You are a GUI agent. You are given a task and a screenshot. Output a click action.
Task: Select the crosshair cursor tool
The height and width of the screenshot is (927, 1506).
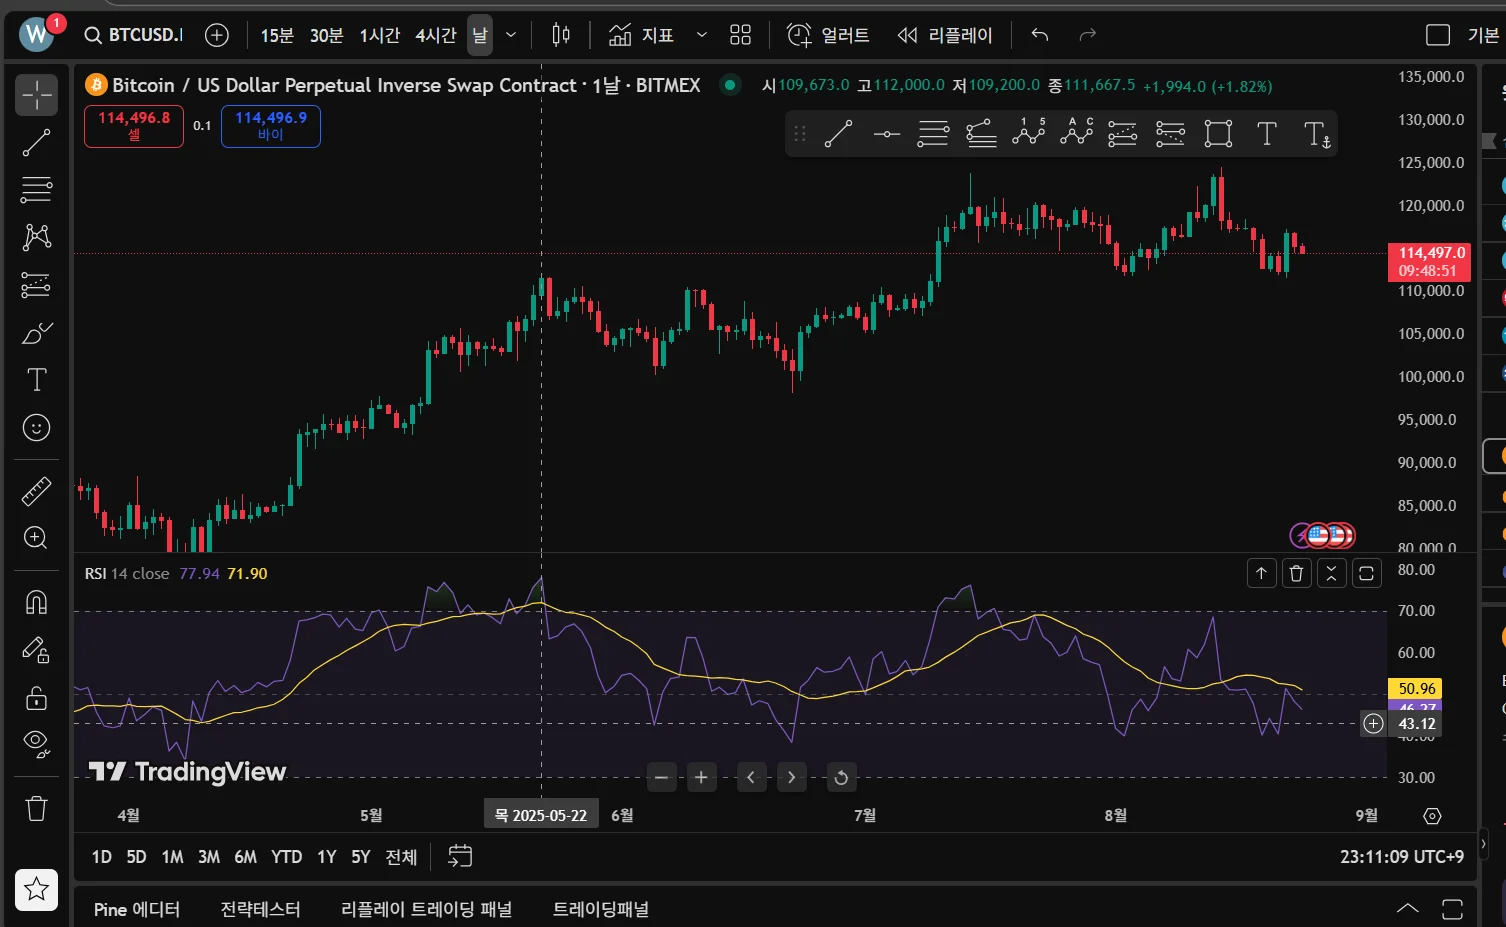click(x=36, y=95)
